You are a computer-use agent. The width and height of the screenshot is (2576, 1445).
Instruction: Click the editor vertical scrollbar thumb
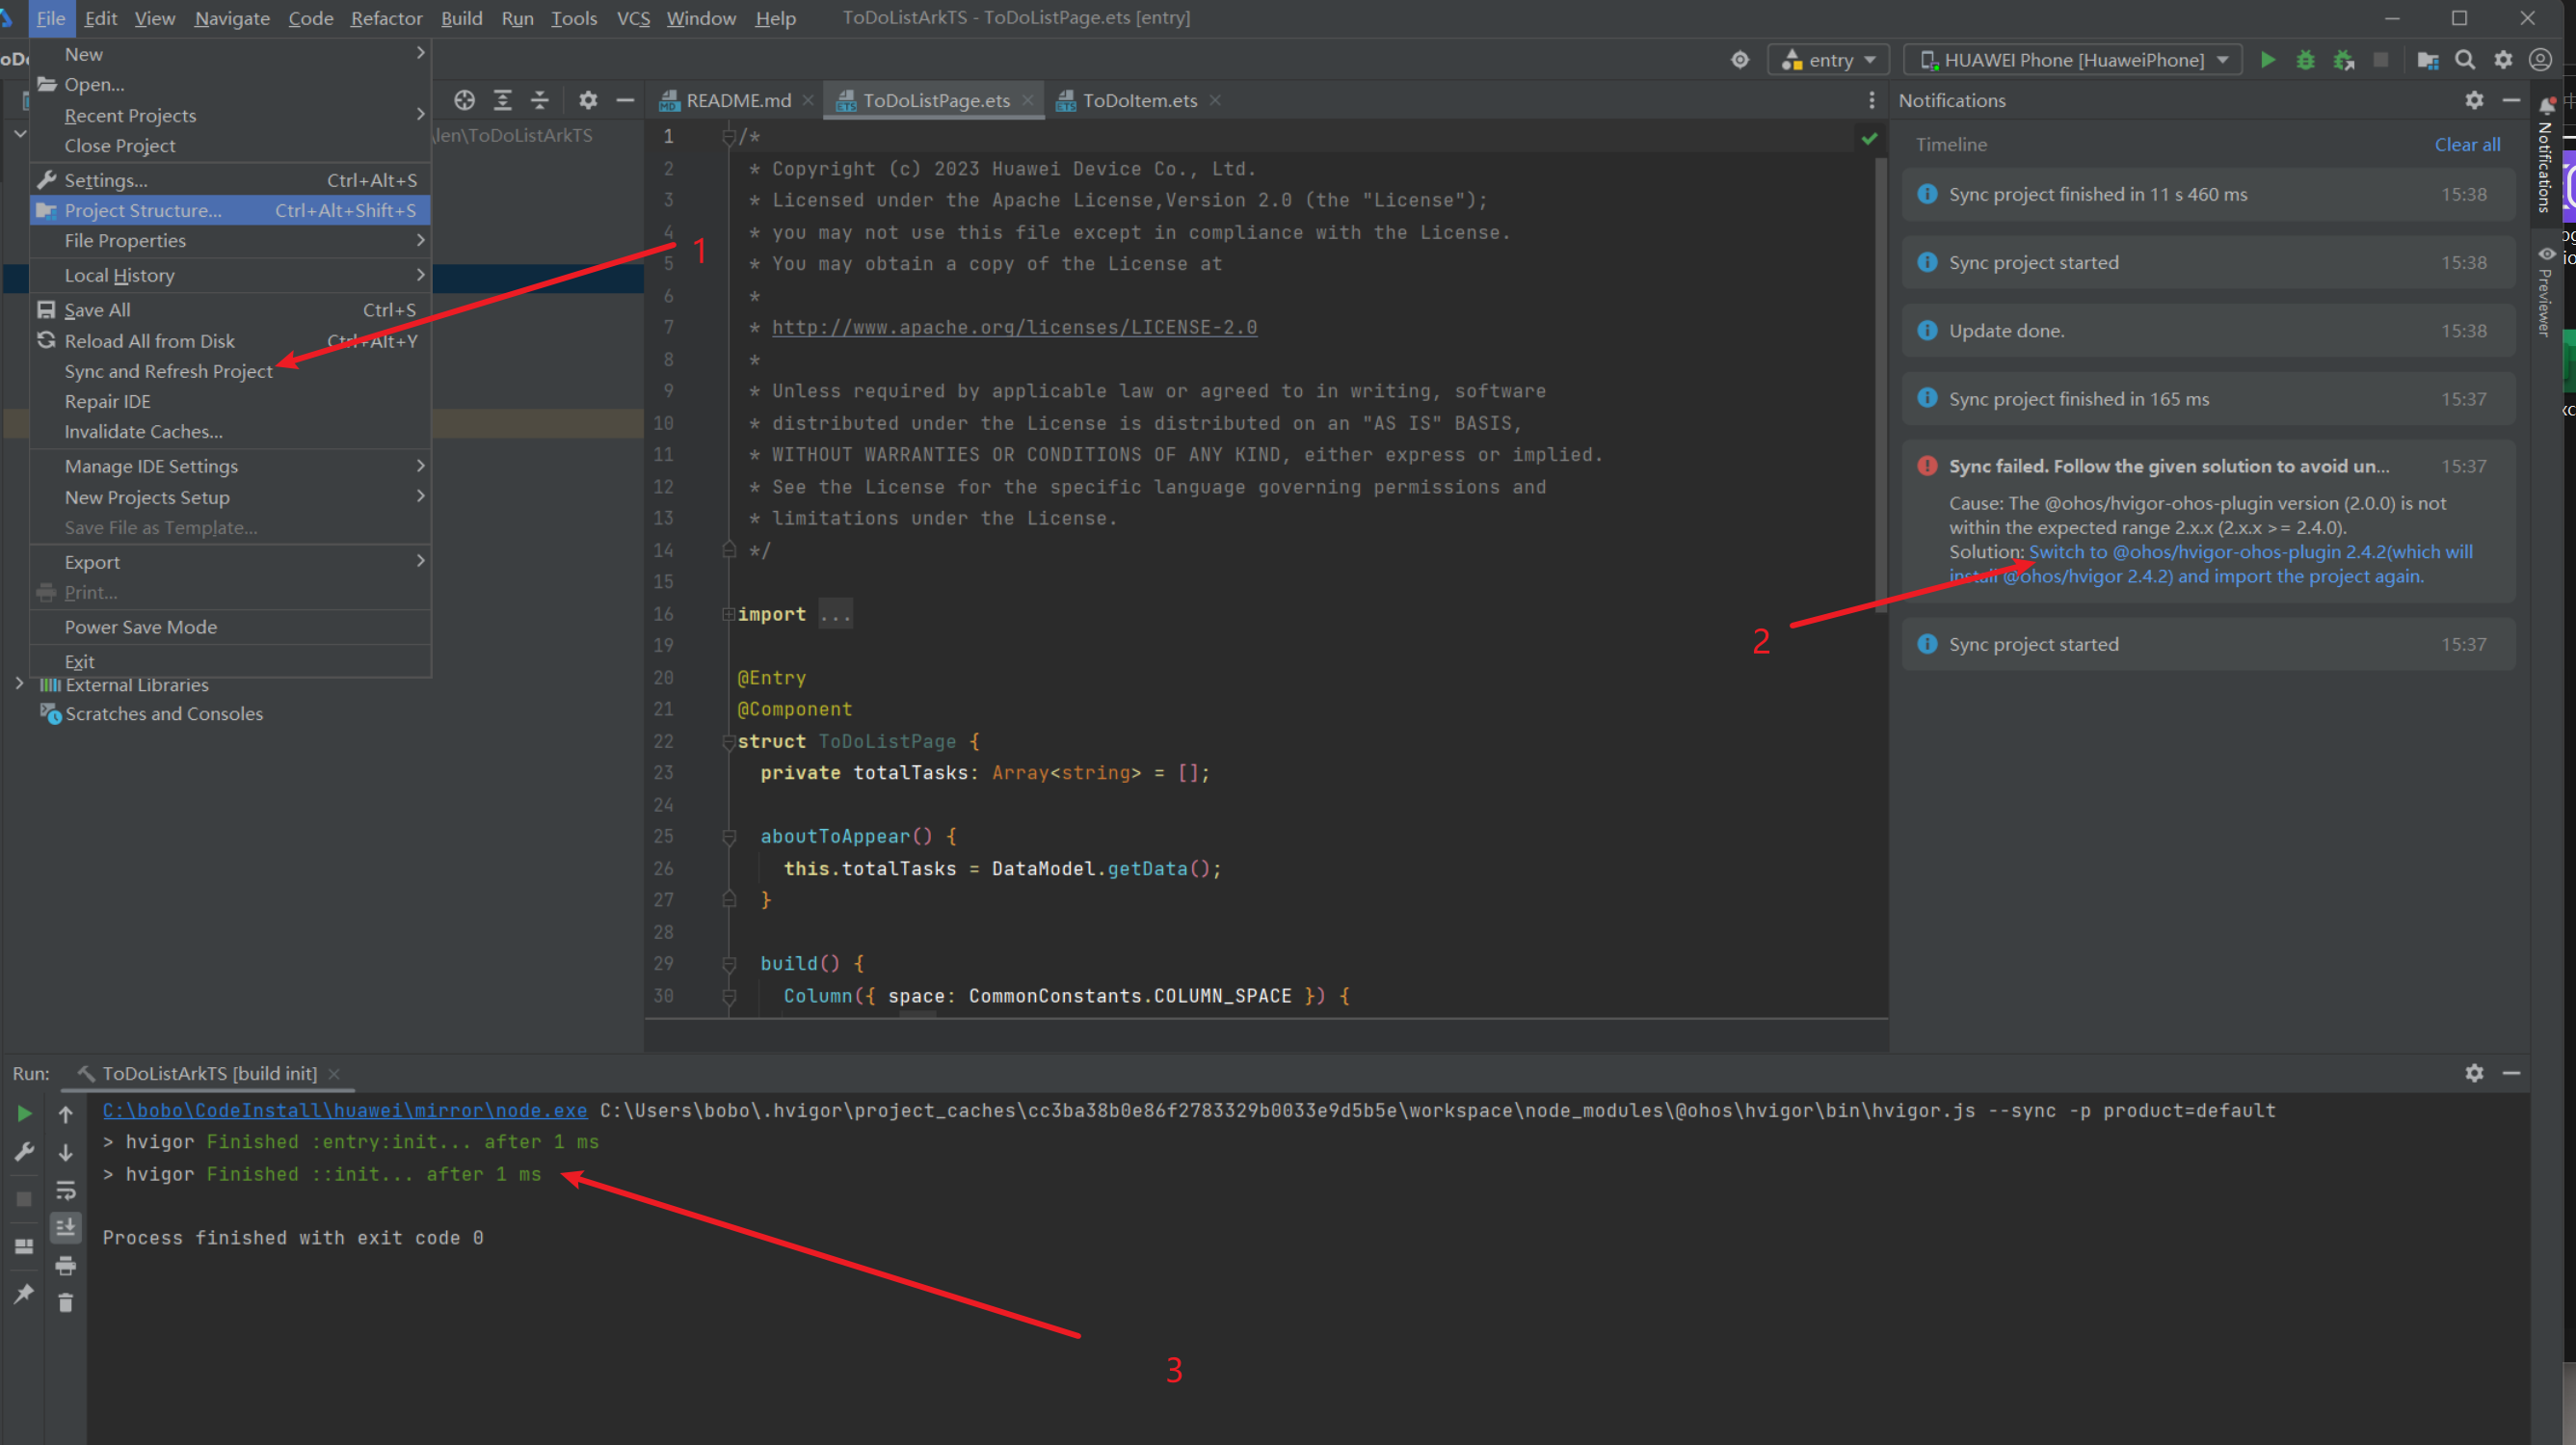click(x=1880, y=385)
